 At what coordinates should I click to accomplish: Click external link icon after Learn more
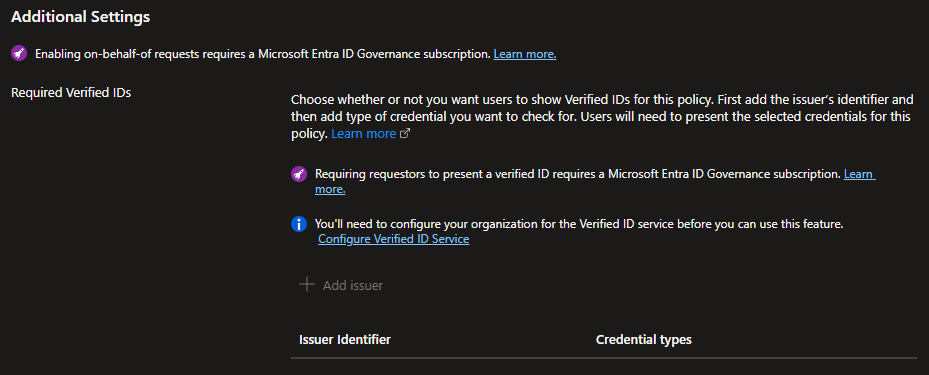405,134
